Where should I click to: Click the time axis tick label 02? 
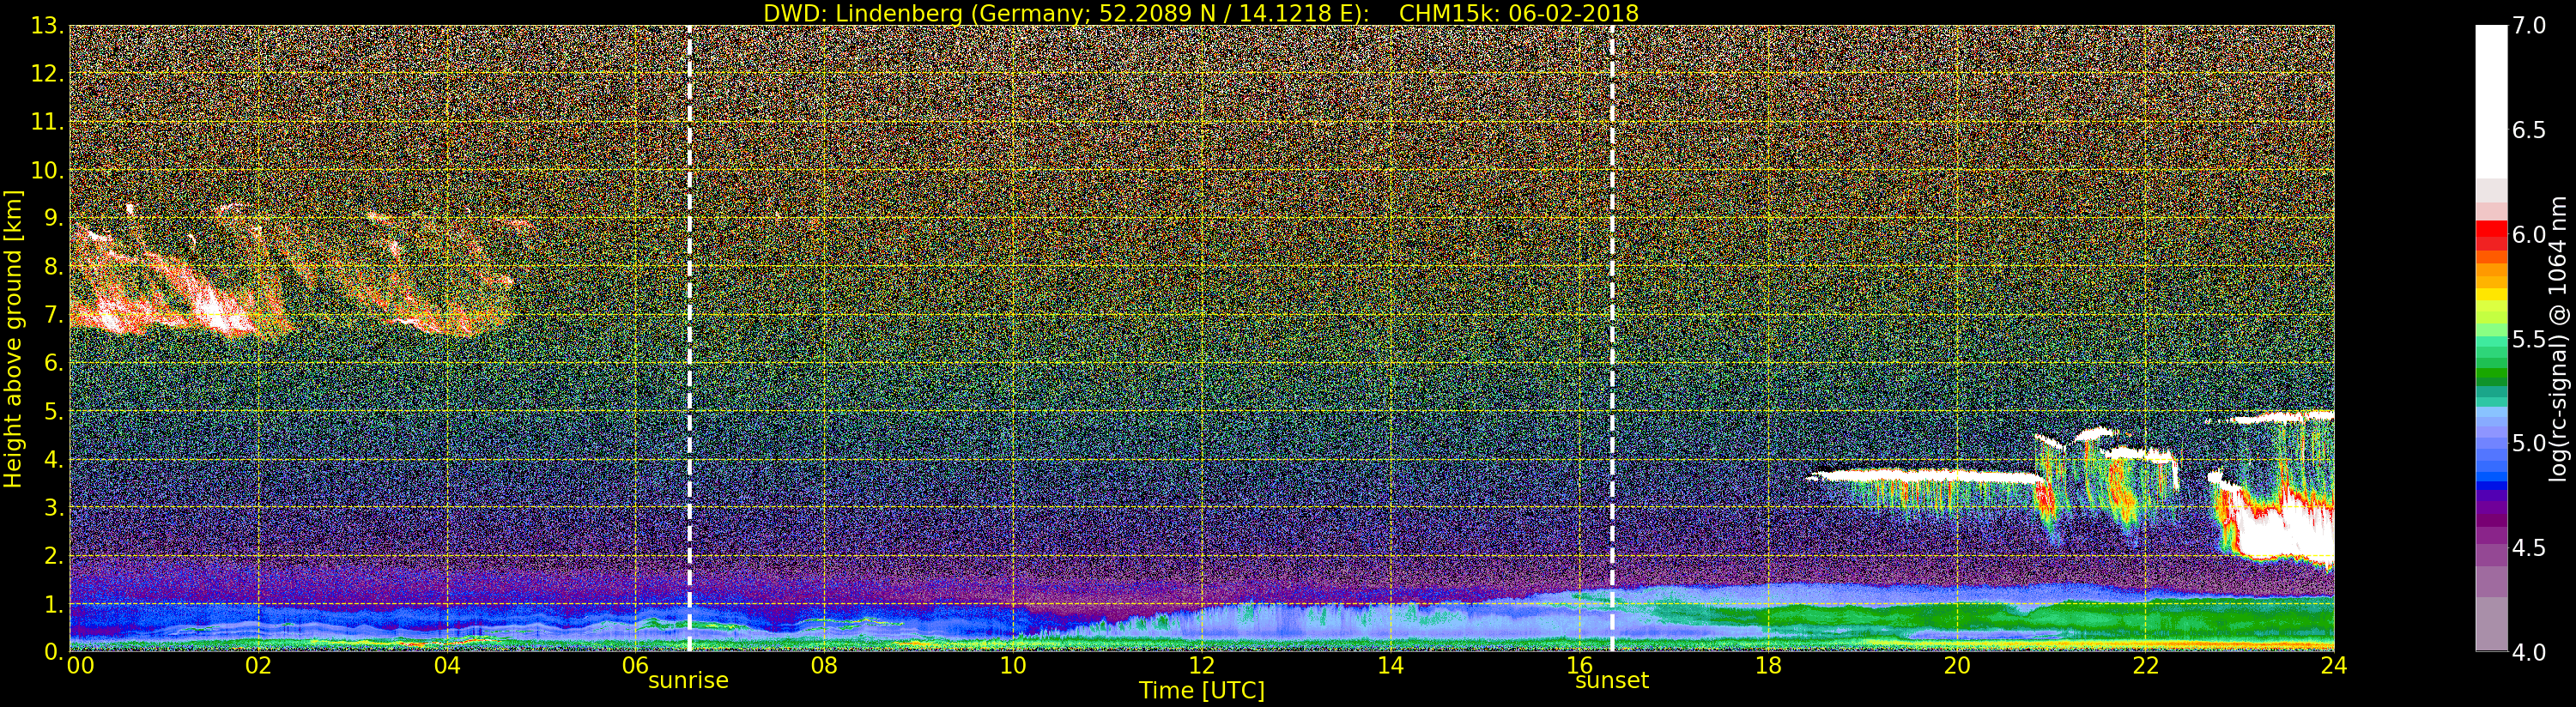coord(258,665)
